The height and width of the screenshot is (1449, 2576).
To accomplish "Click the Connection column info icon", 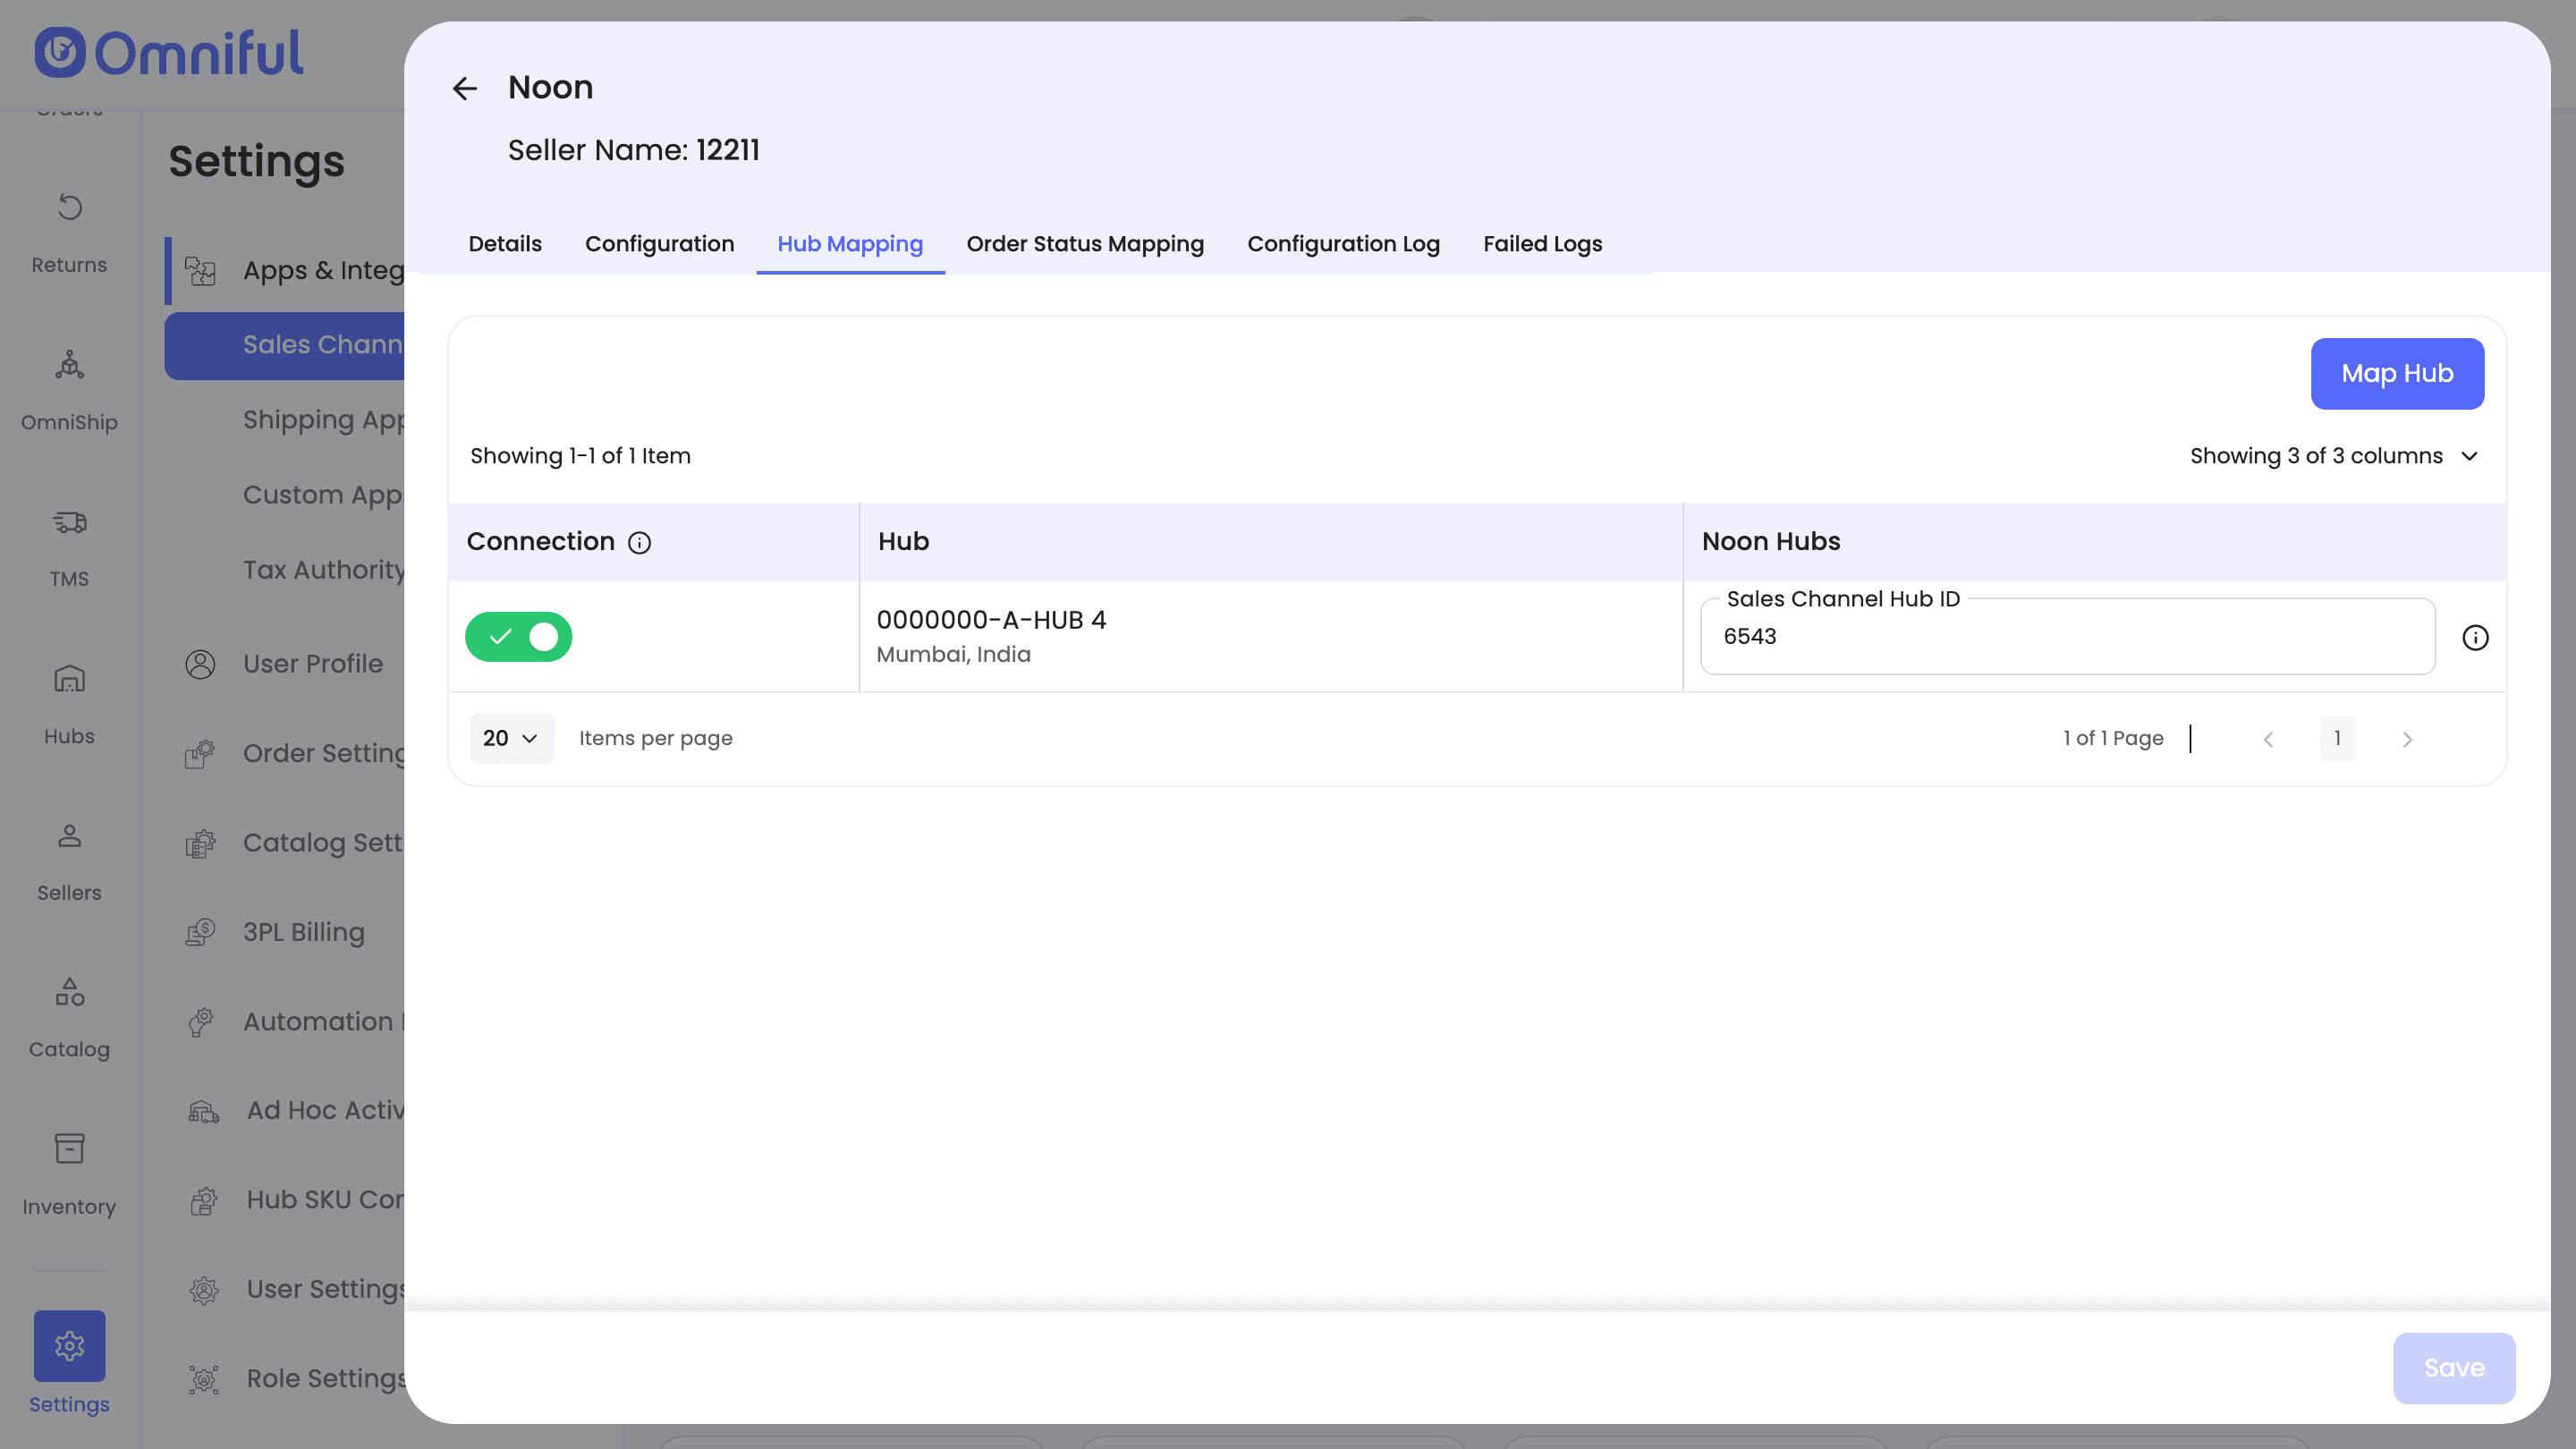I will (639, 543).
